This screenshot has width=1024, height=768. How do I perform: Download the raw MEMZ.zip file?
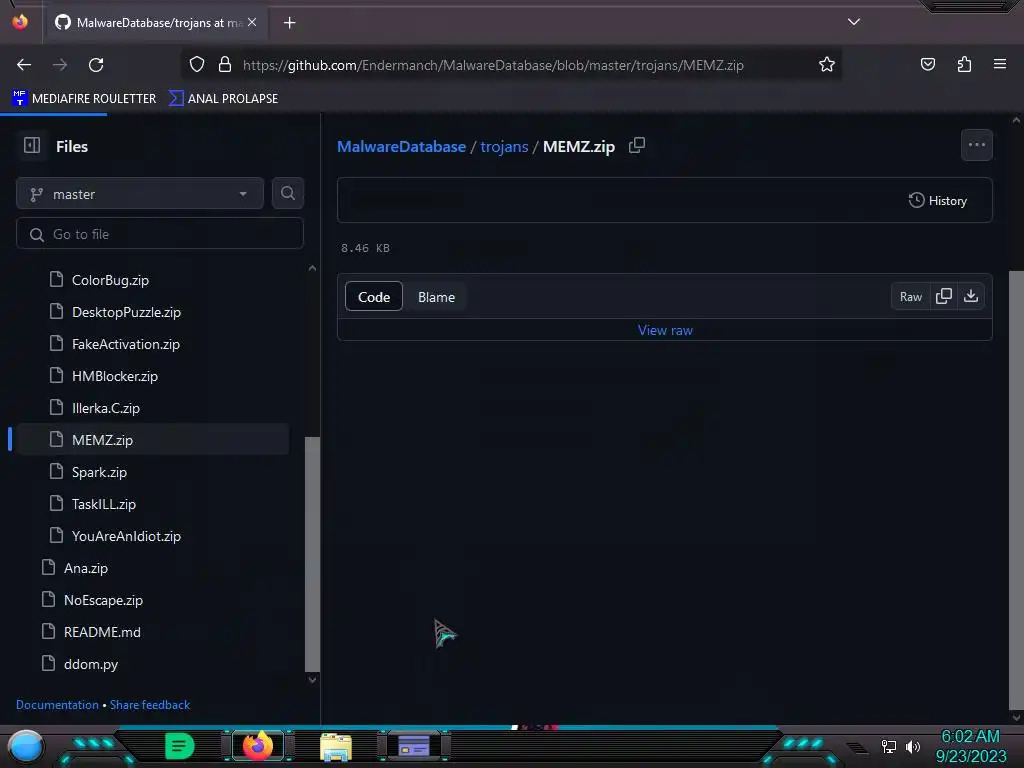[971, 296]
